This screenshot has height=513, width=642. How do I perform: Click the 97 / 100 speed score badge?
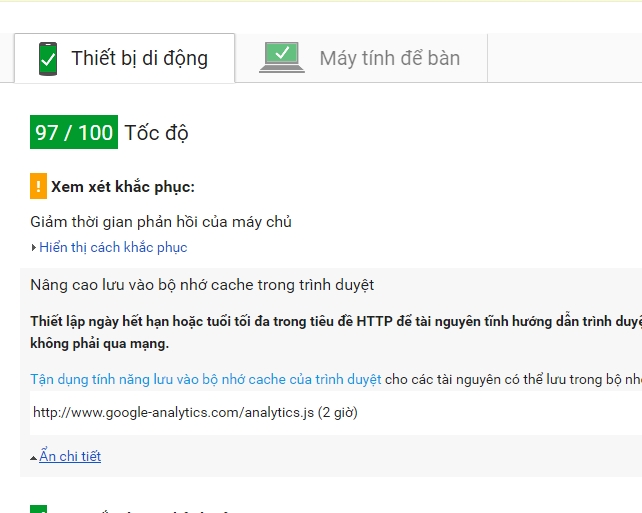[x=74, y=132]
